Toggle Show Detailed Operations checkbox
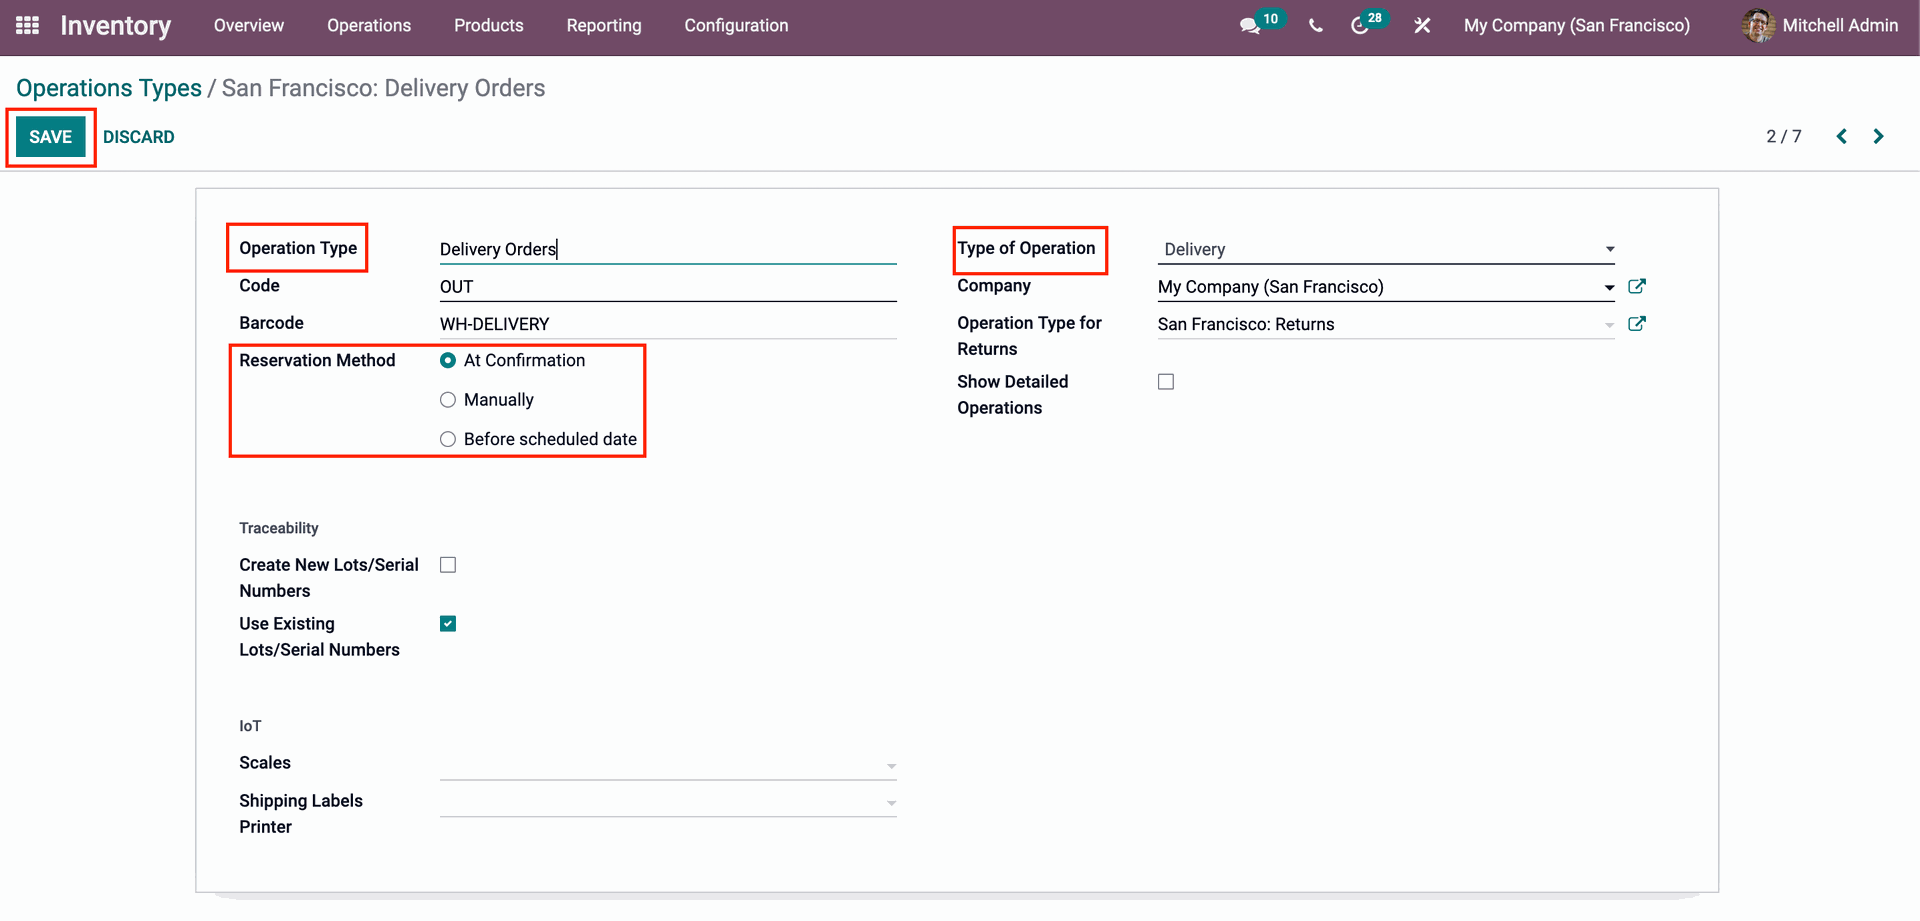The height and width of the screenshot is (921, 1920). tap(1166, 382)
